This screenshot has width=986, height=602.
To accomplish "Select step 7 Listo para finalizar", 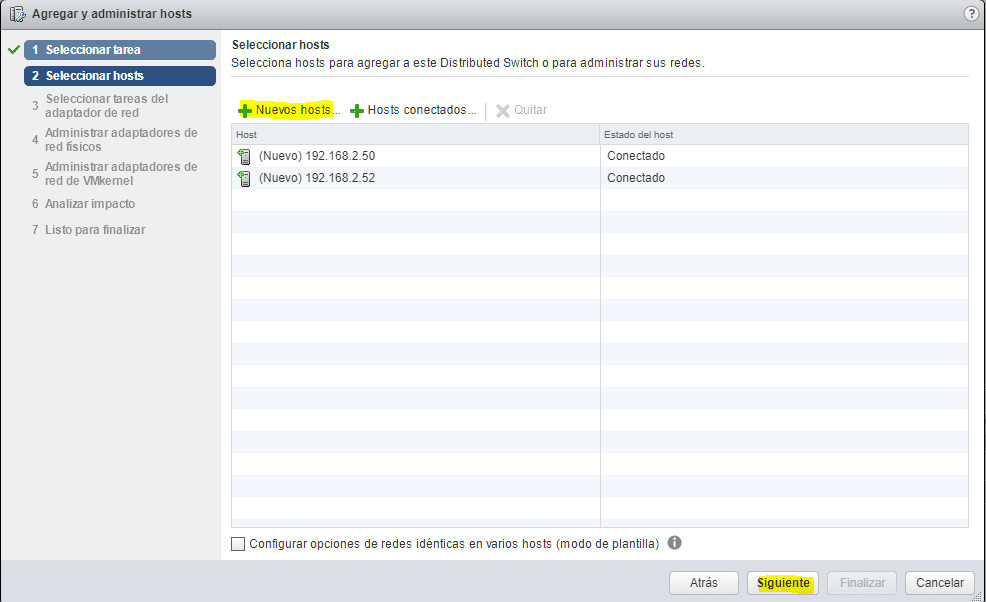I will pos(95,230).
